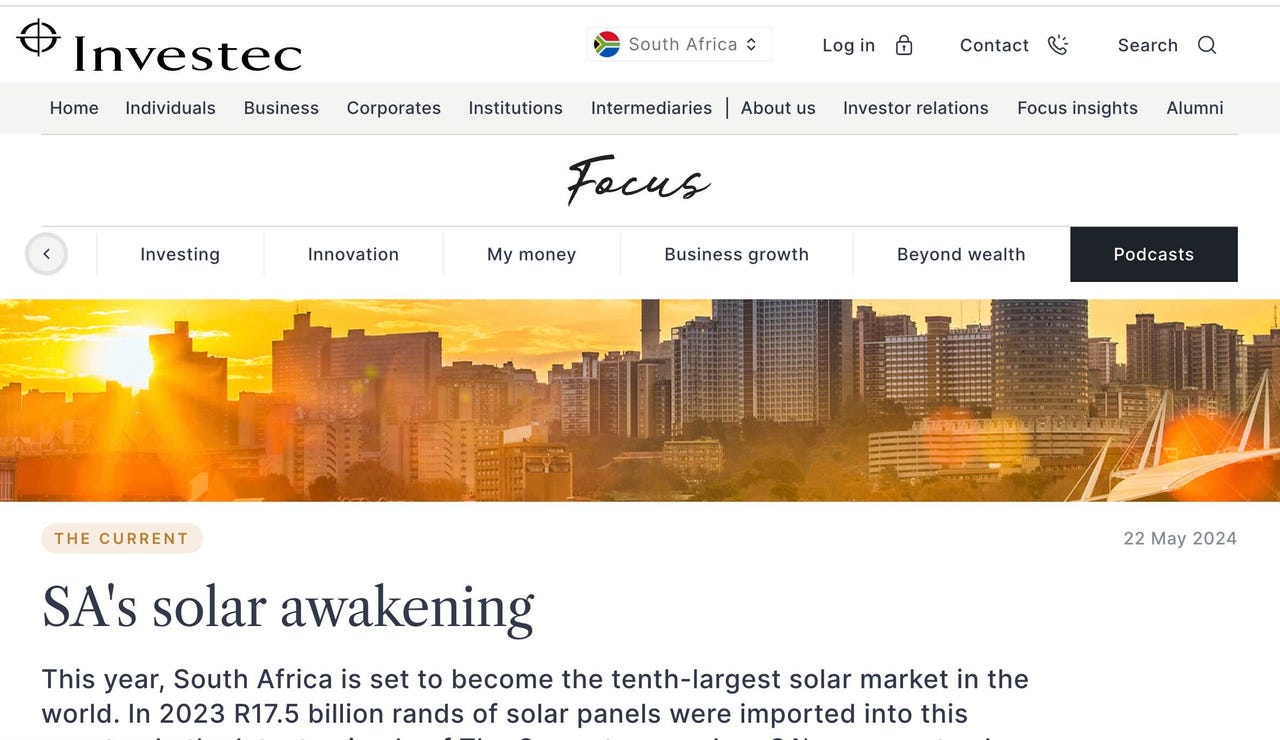Screen dimensions: 1280x740
Task: Click the sunset city skyline banner image
Action: click(640, 400)
